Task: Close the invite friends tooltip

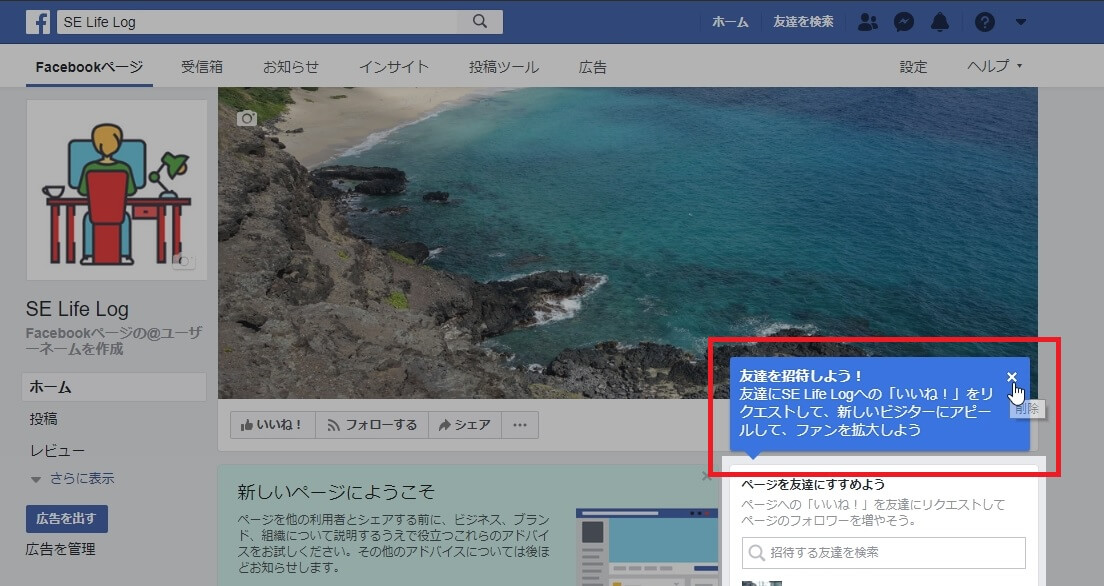Action: coord(1012,377)
